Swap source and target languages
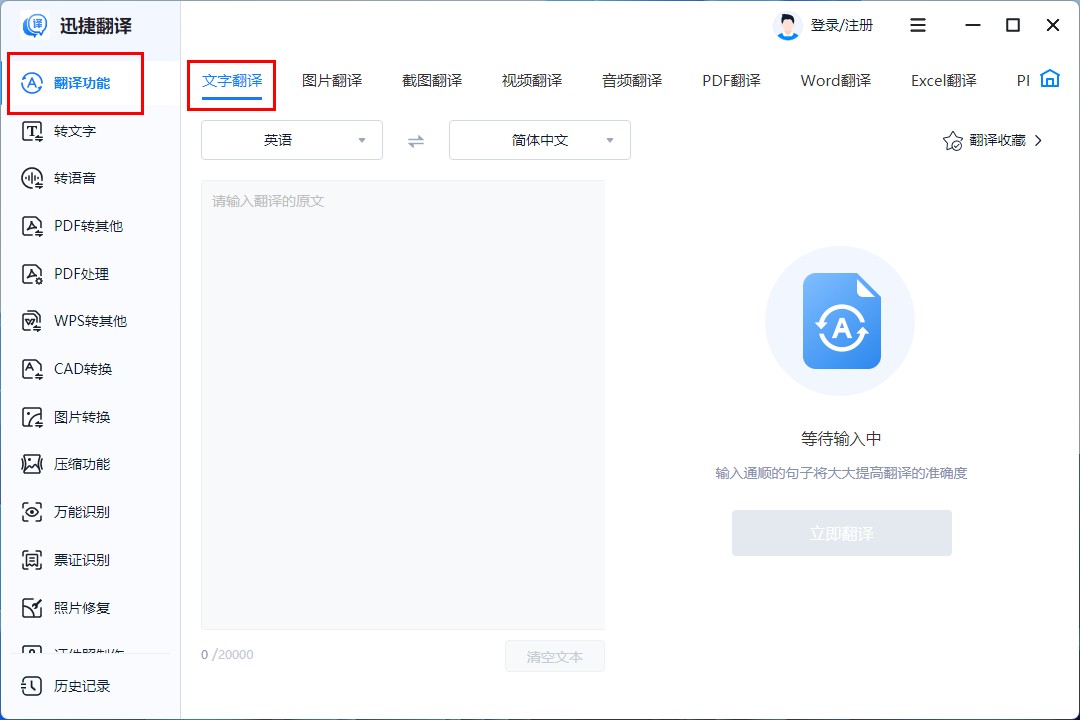The height and width of the screenshot is (720, 1080). tap(416, 141)
